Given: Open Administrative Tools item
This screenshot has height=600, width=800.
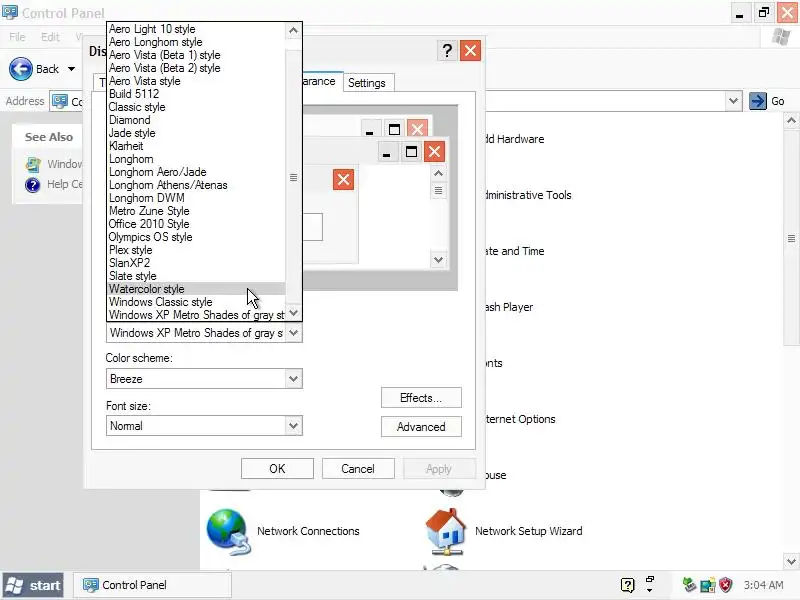Looking at the screenshot, I should [528, 195].
